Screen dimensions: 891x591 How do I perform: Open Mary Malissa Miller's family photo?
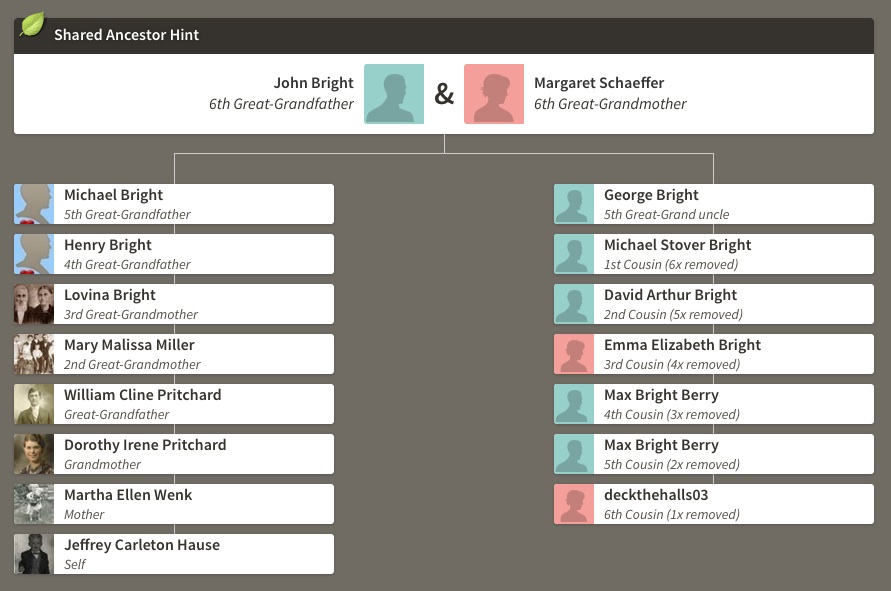[34, 354]
